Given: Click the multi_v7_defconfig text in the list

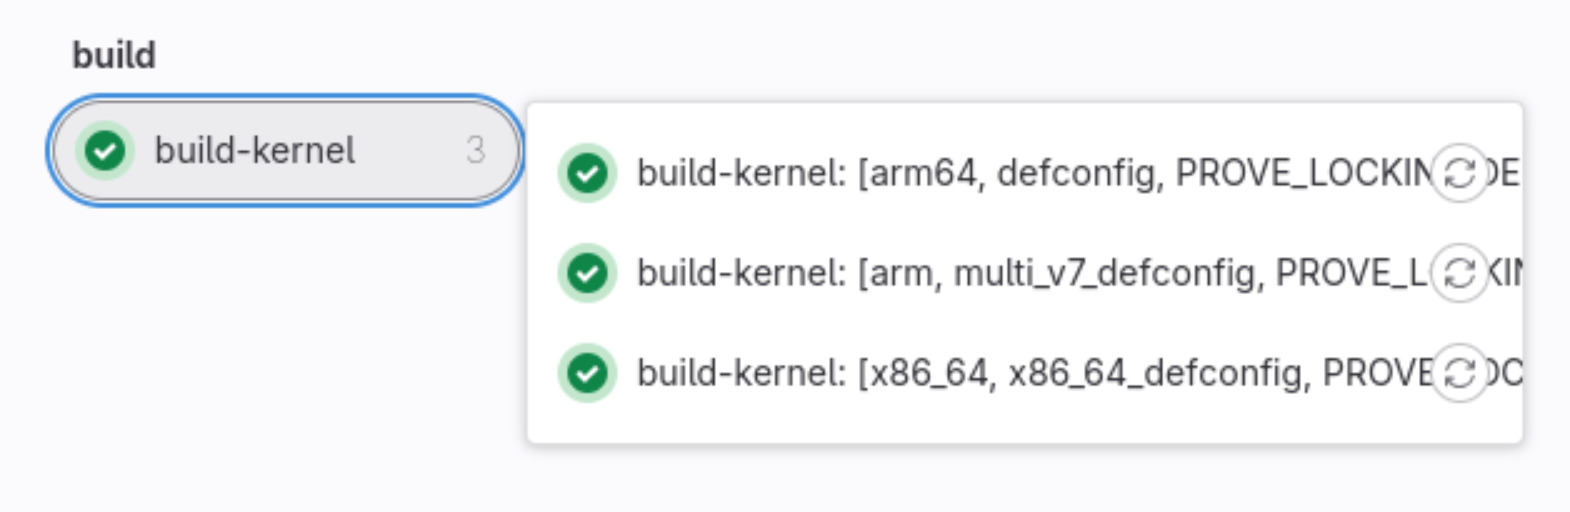Looking at the screenshot, I should click(x=1105, y=274).
